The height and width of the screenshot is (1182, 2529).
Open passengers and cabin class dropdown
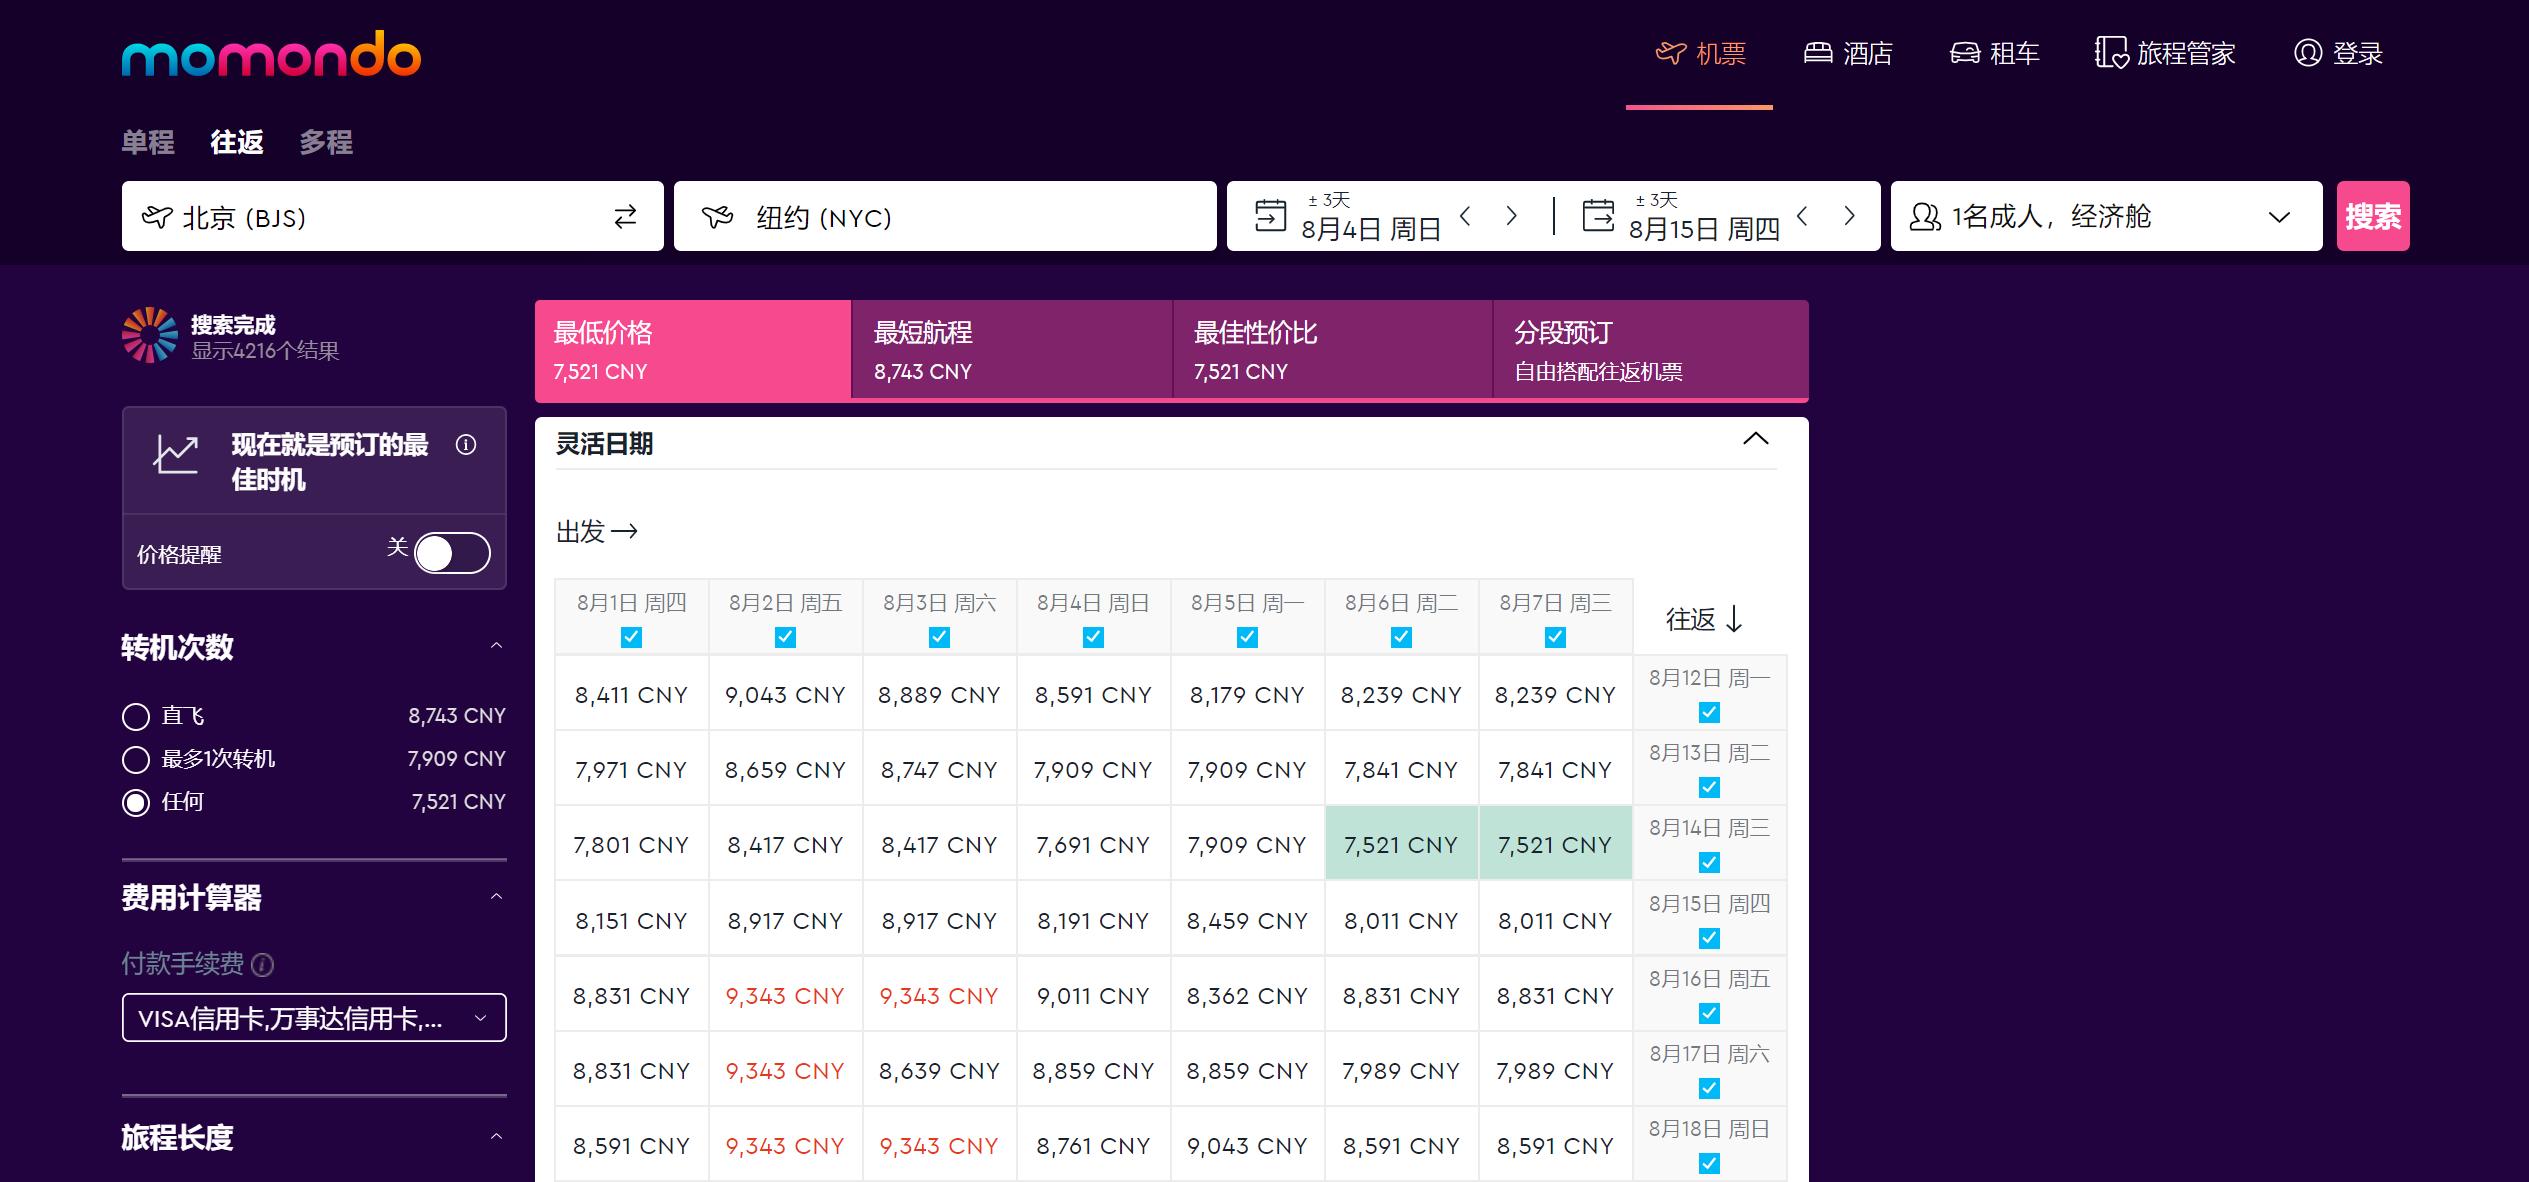coord(2105,217)
